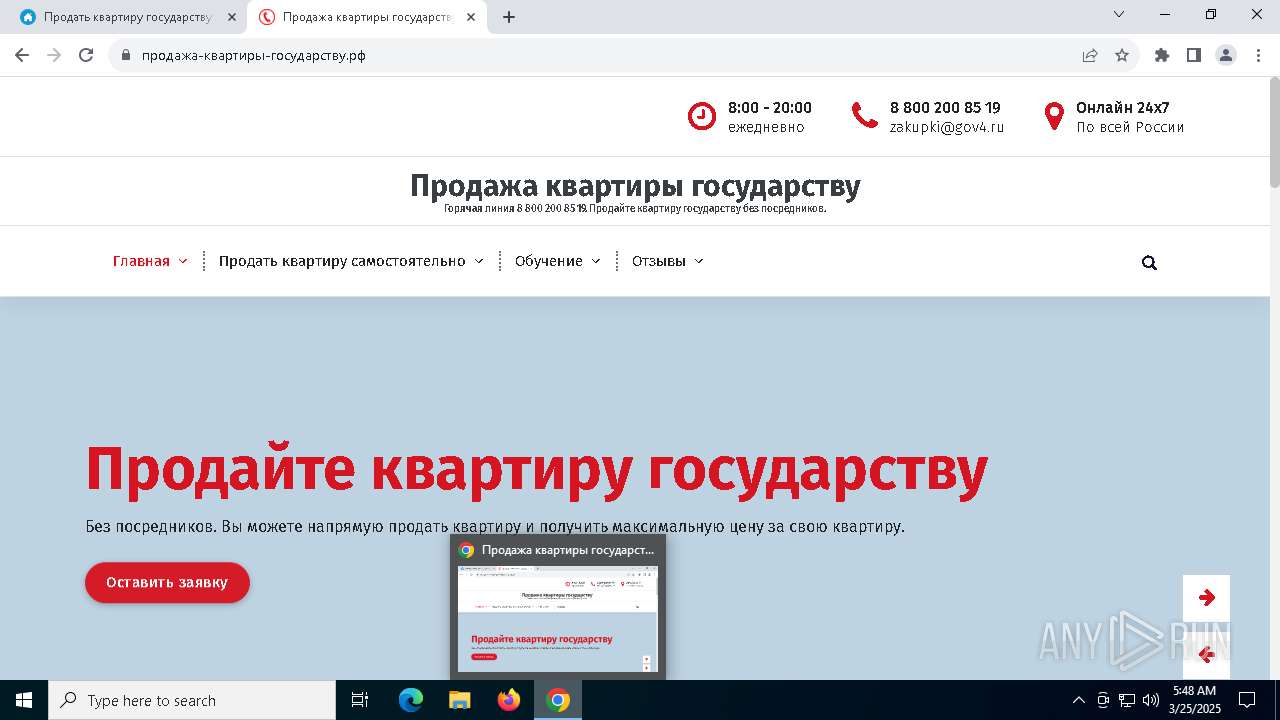Viewport: 1280px width, 720px height.
Task: Click the padlock site info icon
Action: coord(126,55)
